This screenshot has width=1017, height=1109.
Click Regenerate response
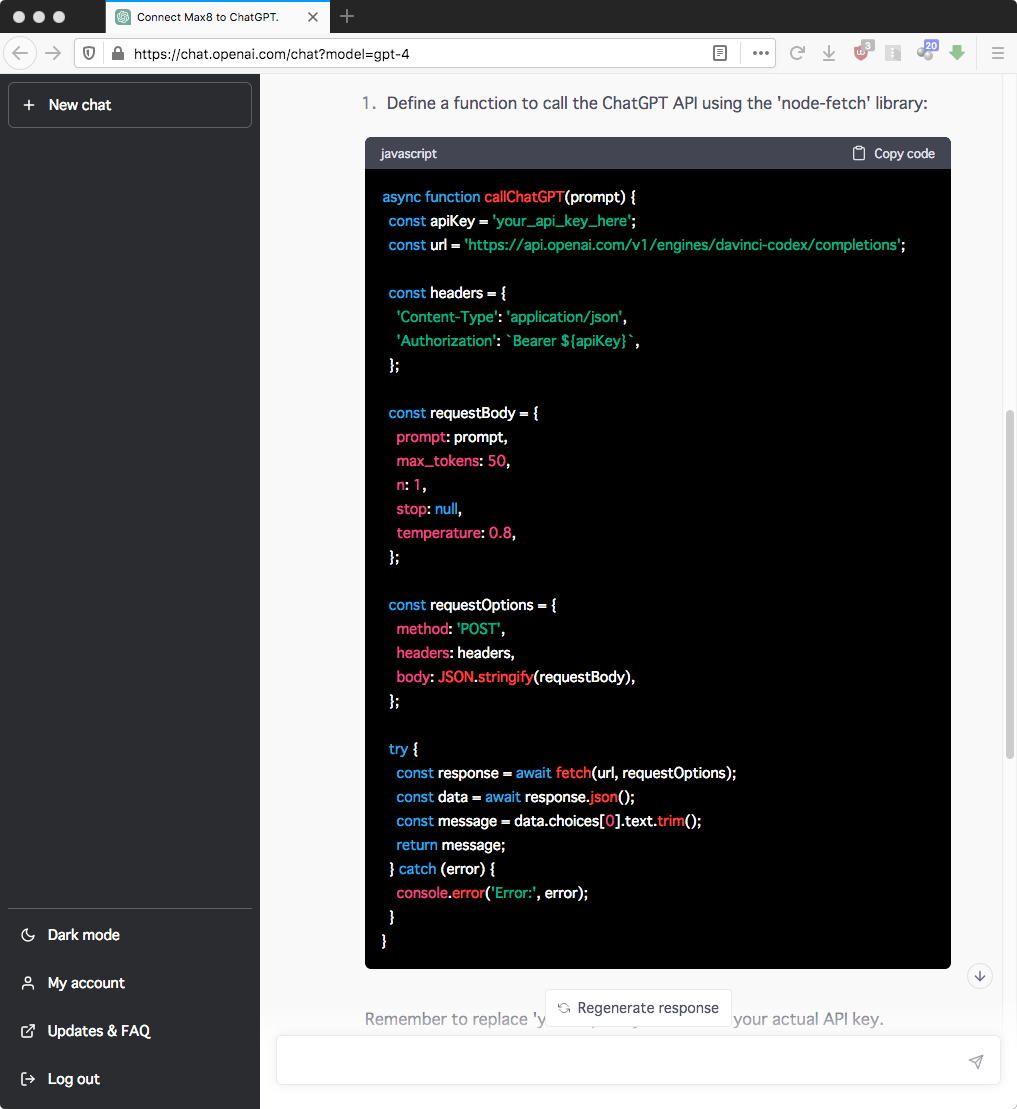[x=638, y=1007]
